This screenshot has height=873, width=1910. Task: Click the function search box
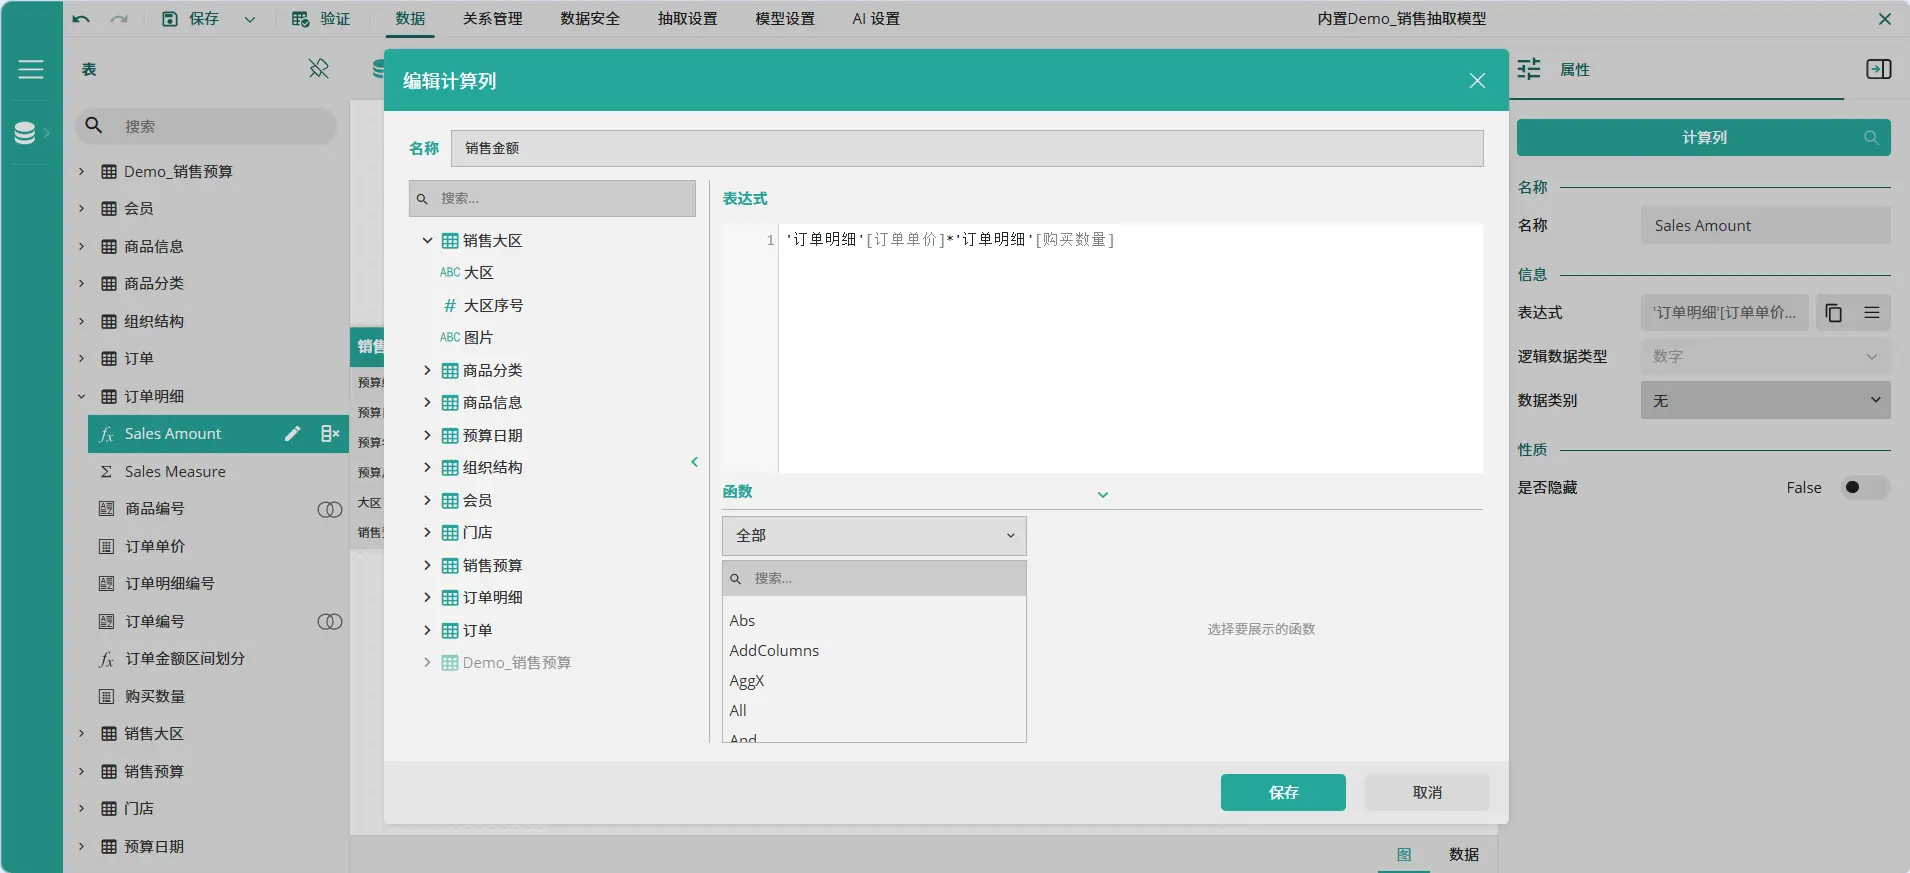coord(874,578)
